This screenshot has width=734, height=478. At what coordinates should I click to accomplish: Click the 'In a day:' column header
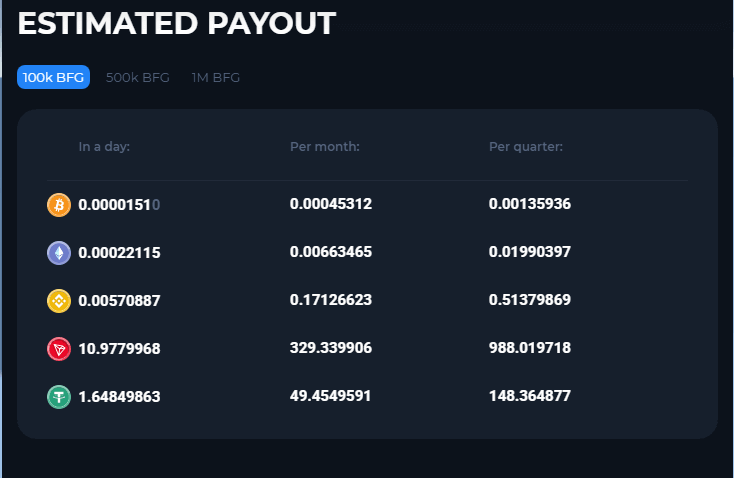(104, 147)
